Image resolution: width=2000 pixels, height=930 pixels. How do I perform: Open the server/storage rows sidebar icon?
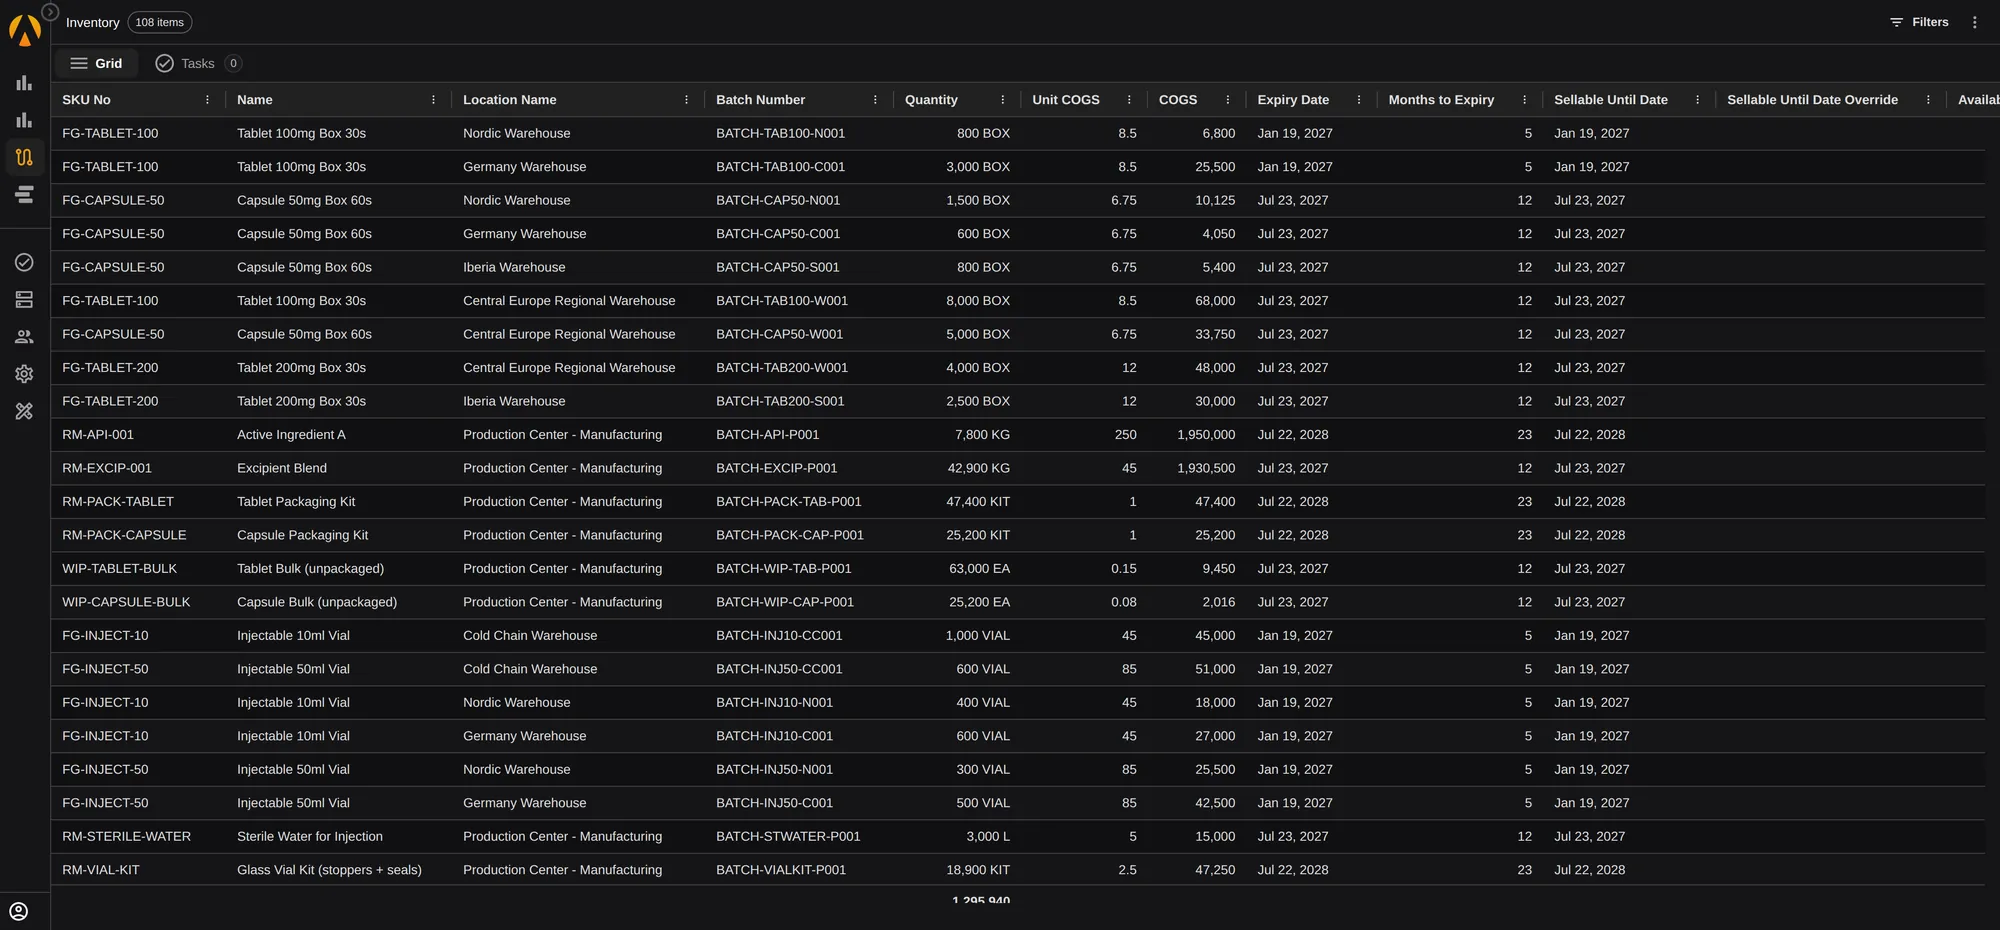(24, 299)
